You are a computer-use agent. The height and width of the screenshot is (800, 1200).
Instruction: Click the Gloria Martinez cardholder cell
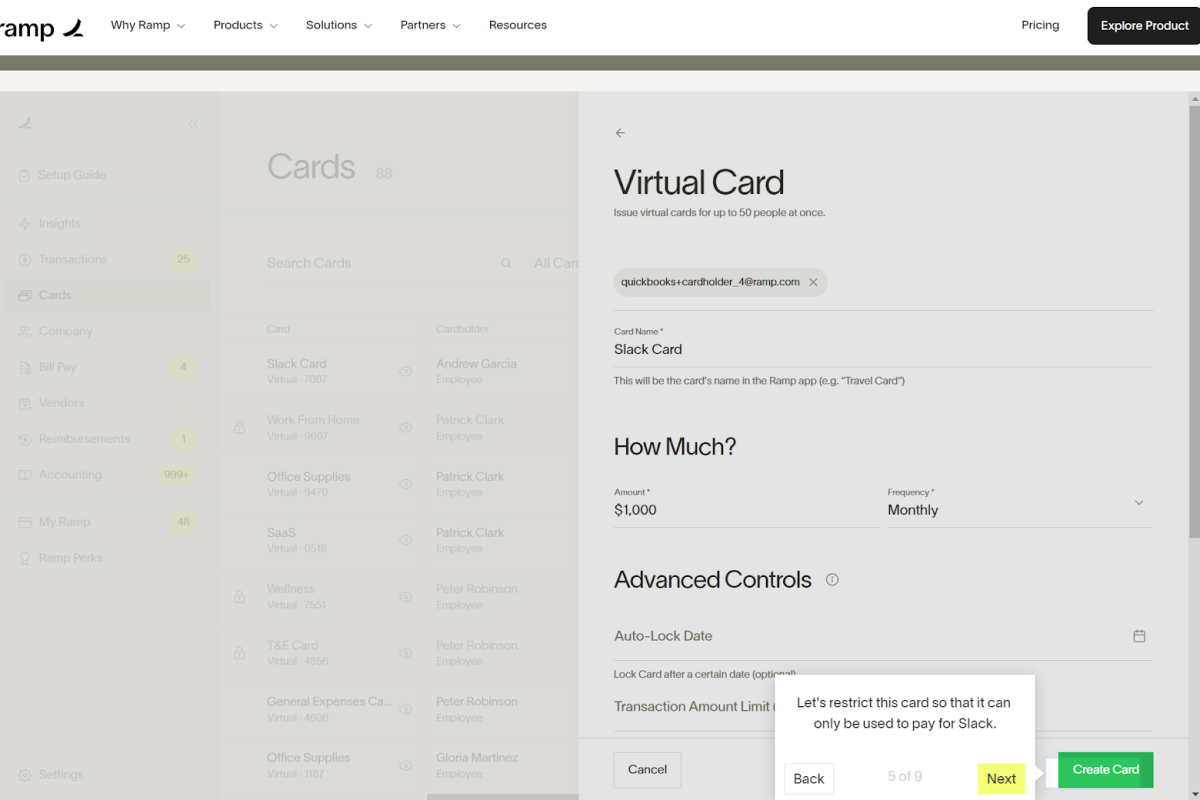(477, 765)
